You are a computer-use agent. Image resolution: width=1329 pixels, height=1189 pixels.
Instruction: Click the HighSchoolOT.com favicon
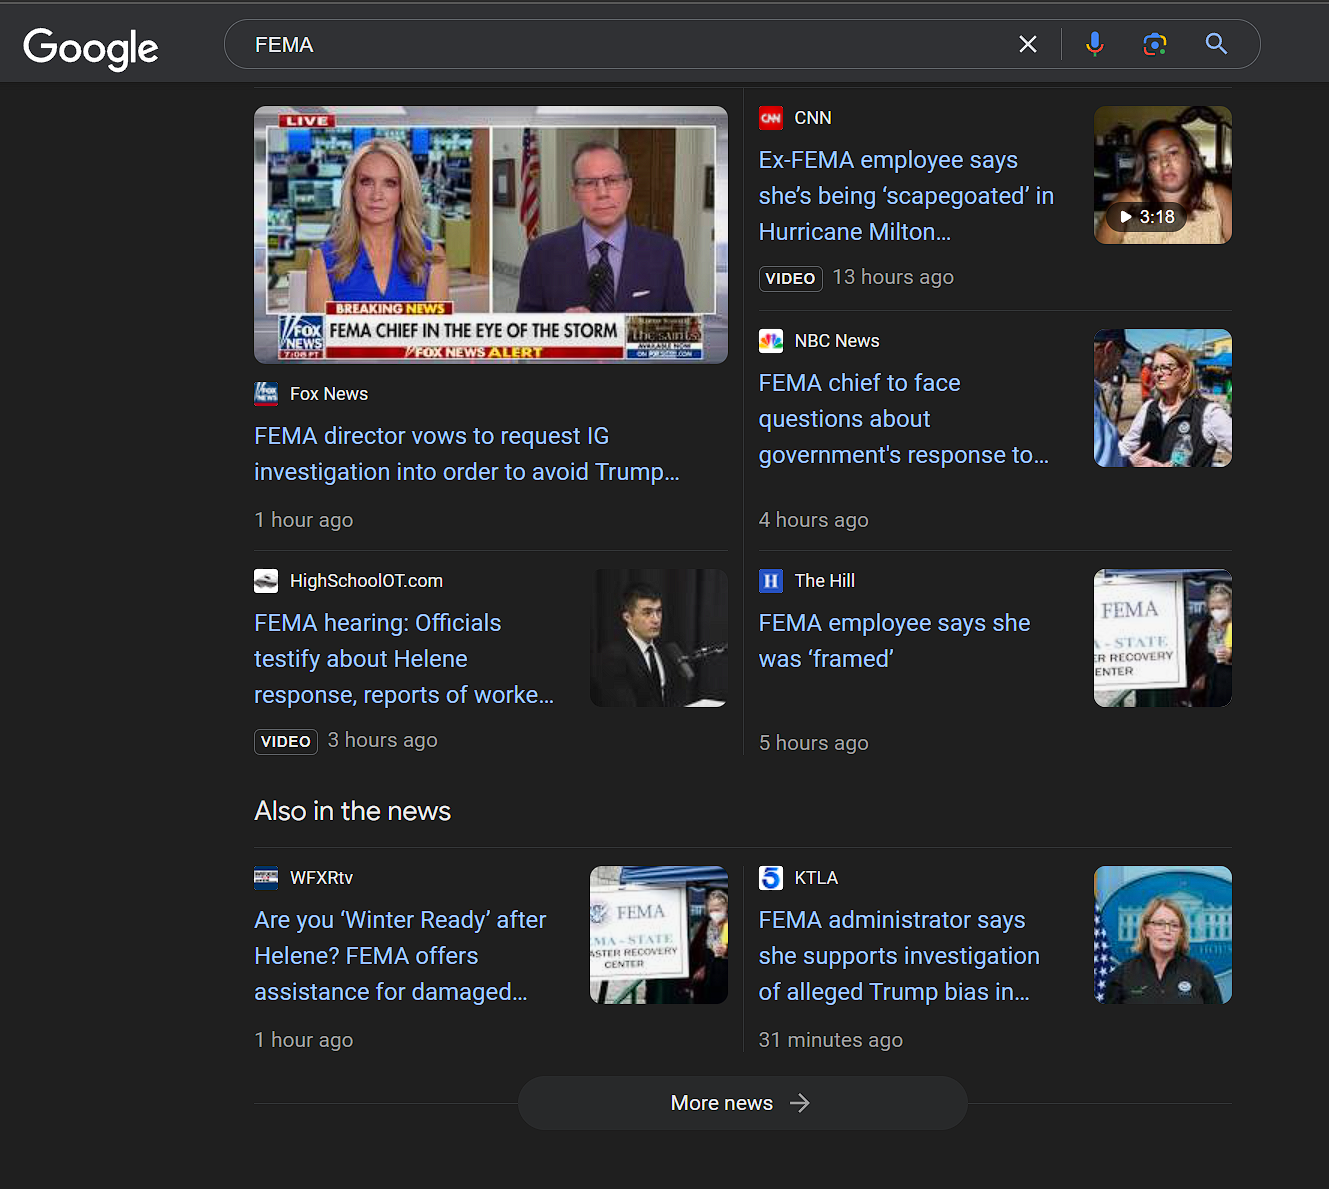(266, 581)
